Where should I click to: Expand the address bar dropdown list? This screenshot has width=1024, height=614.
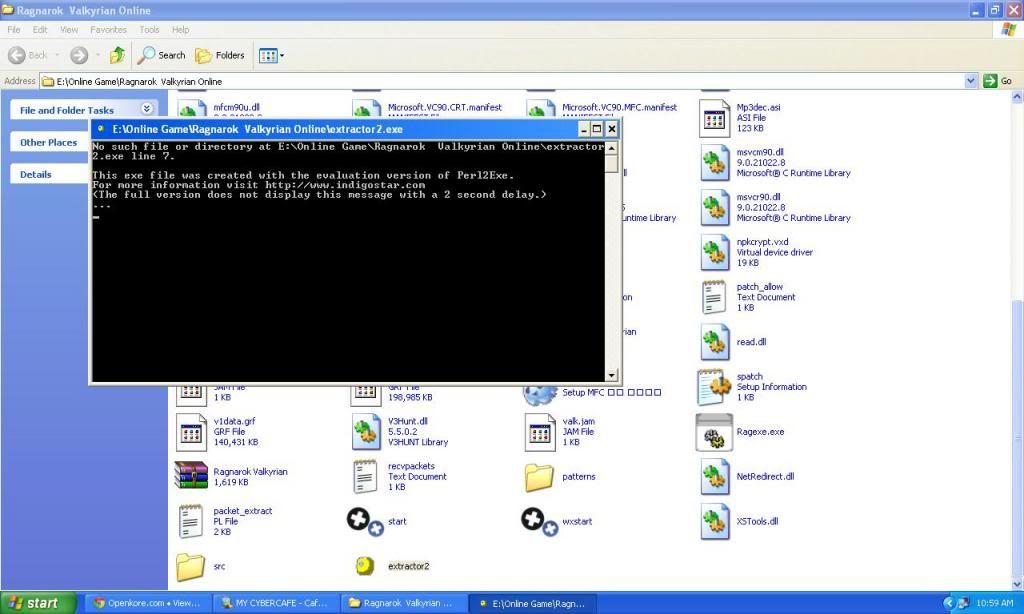pyautogui.click(x=970, y=81)
